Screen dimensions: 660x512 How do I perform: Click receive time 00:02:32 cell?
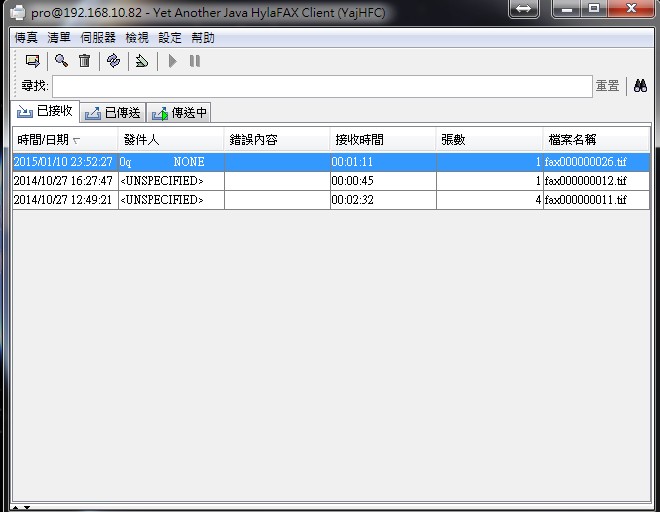pos(383,200)
